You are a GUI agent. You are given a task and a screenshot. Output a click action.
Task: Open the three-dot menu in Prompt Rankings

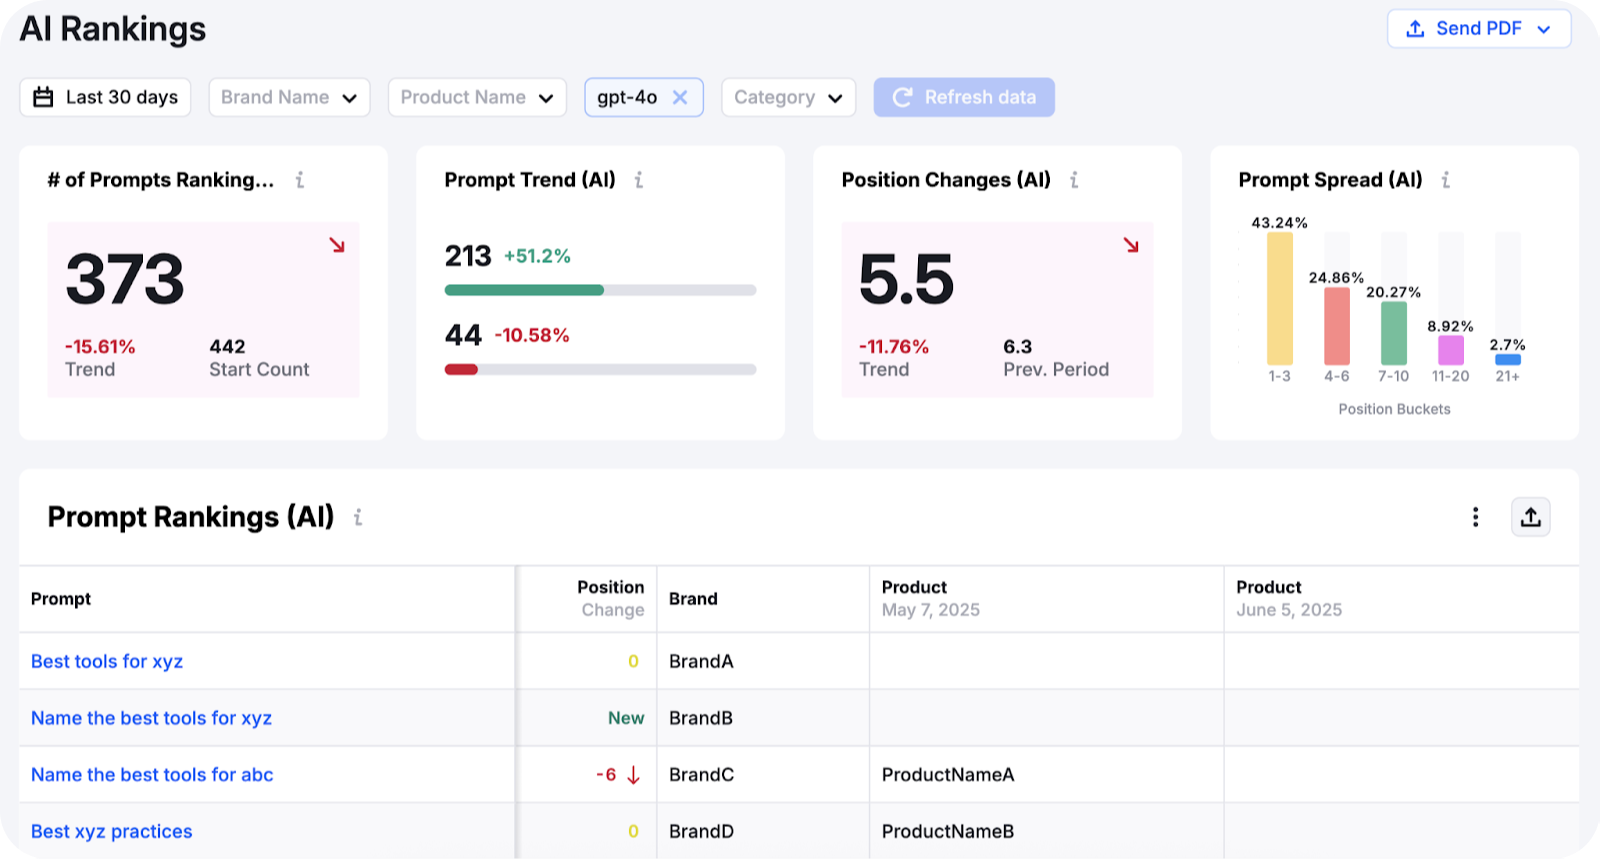[x=1475, y=517]
